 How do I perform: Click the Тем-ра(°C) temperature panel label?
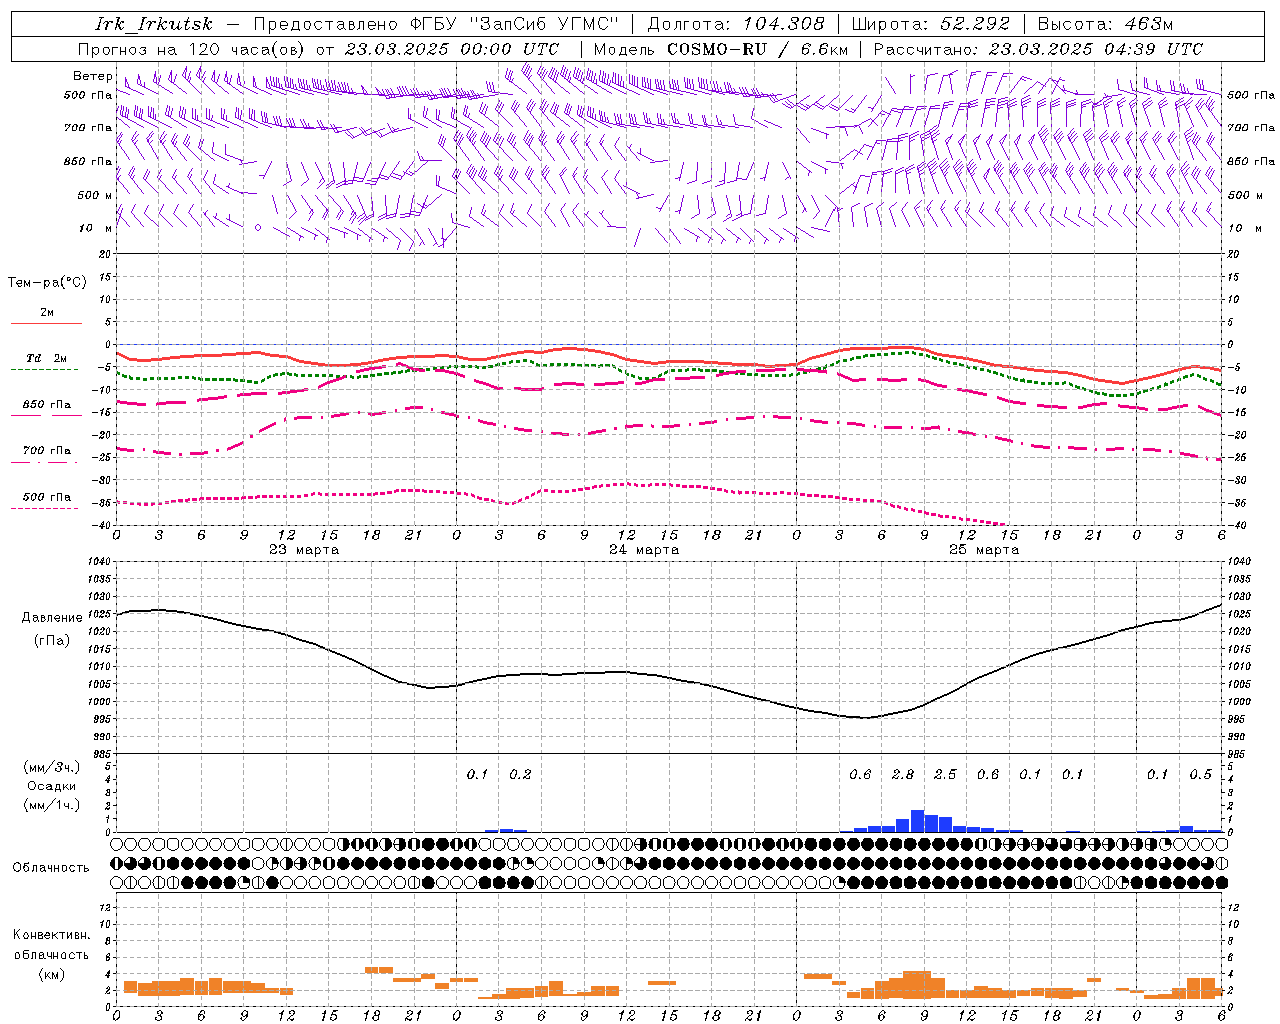(x=47, y=283)
